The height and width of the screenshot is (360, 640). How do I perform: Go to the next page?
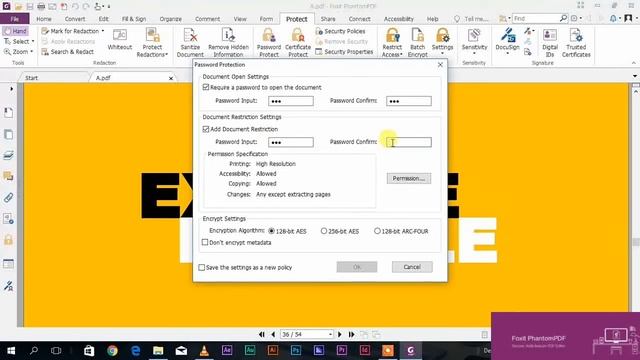(x=340, y=334)
